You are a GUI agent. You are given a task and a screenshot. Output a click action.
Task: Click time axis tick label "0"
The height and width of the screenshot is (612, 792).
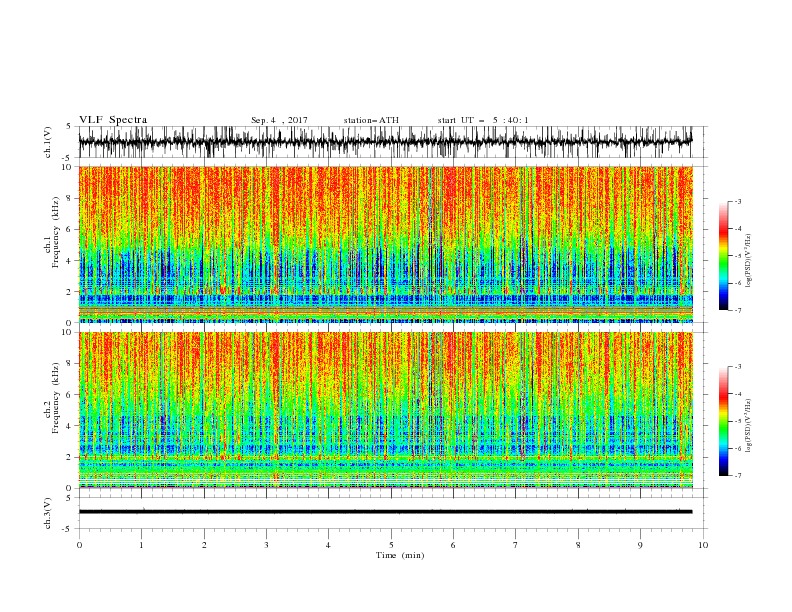coord(79,545)
